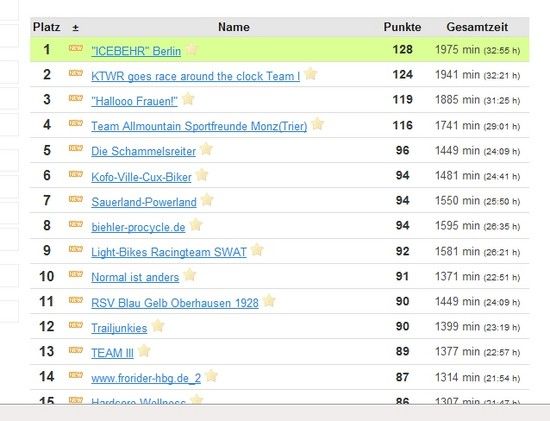This screenshot has height=421, width=550.
Task: Open the Kofo-Ville-Cux-Biker link
Action: pos(141,177)
